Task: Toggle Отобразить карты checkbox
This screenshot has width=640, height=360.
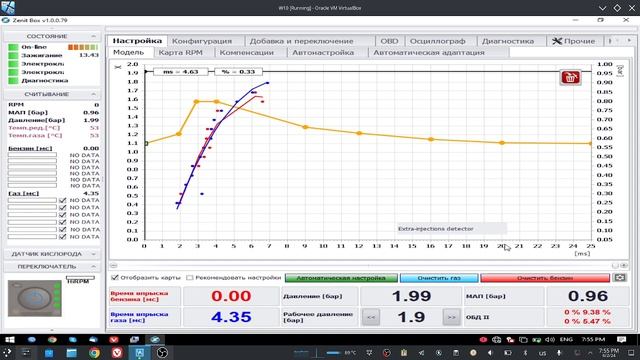Action: point(115,278)
